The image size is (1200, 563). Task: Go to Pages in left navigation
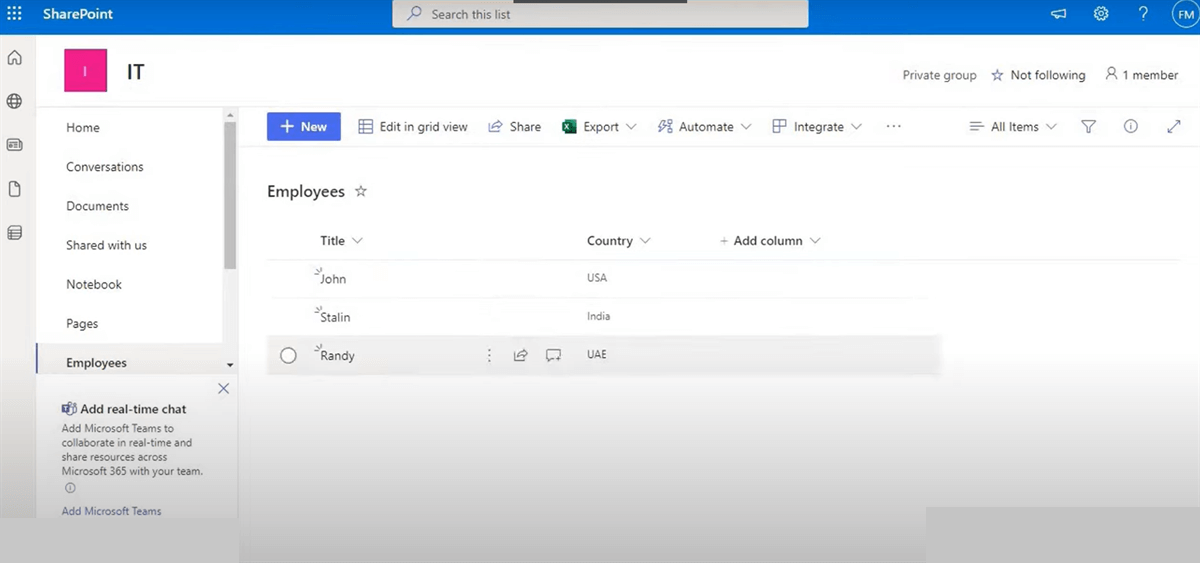click(x=82, y=324)
